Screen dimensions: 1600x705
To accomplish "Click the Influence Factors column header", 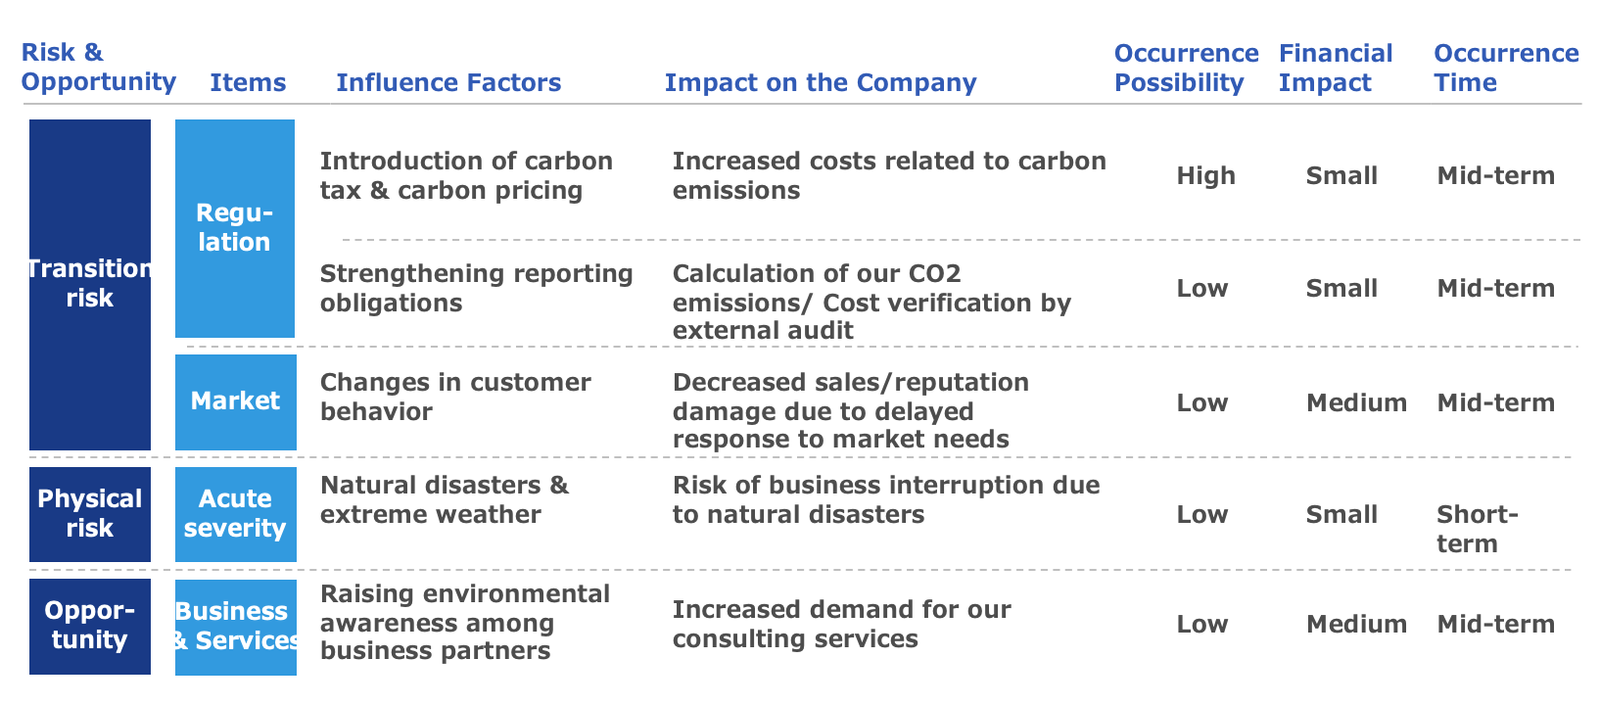I will click(x=448, y=82).
